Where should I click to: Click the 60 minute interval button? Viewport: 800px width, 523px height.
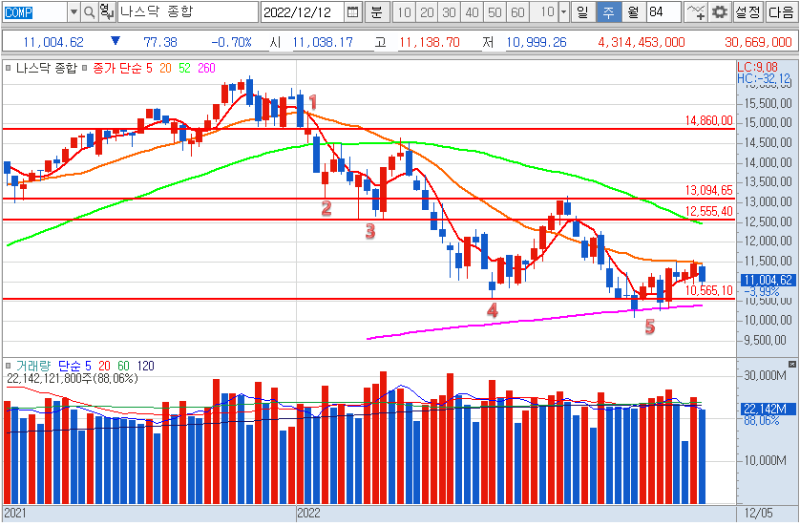point(517,12)
